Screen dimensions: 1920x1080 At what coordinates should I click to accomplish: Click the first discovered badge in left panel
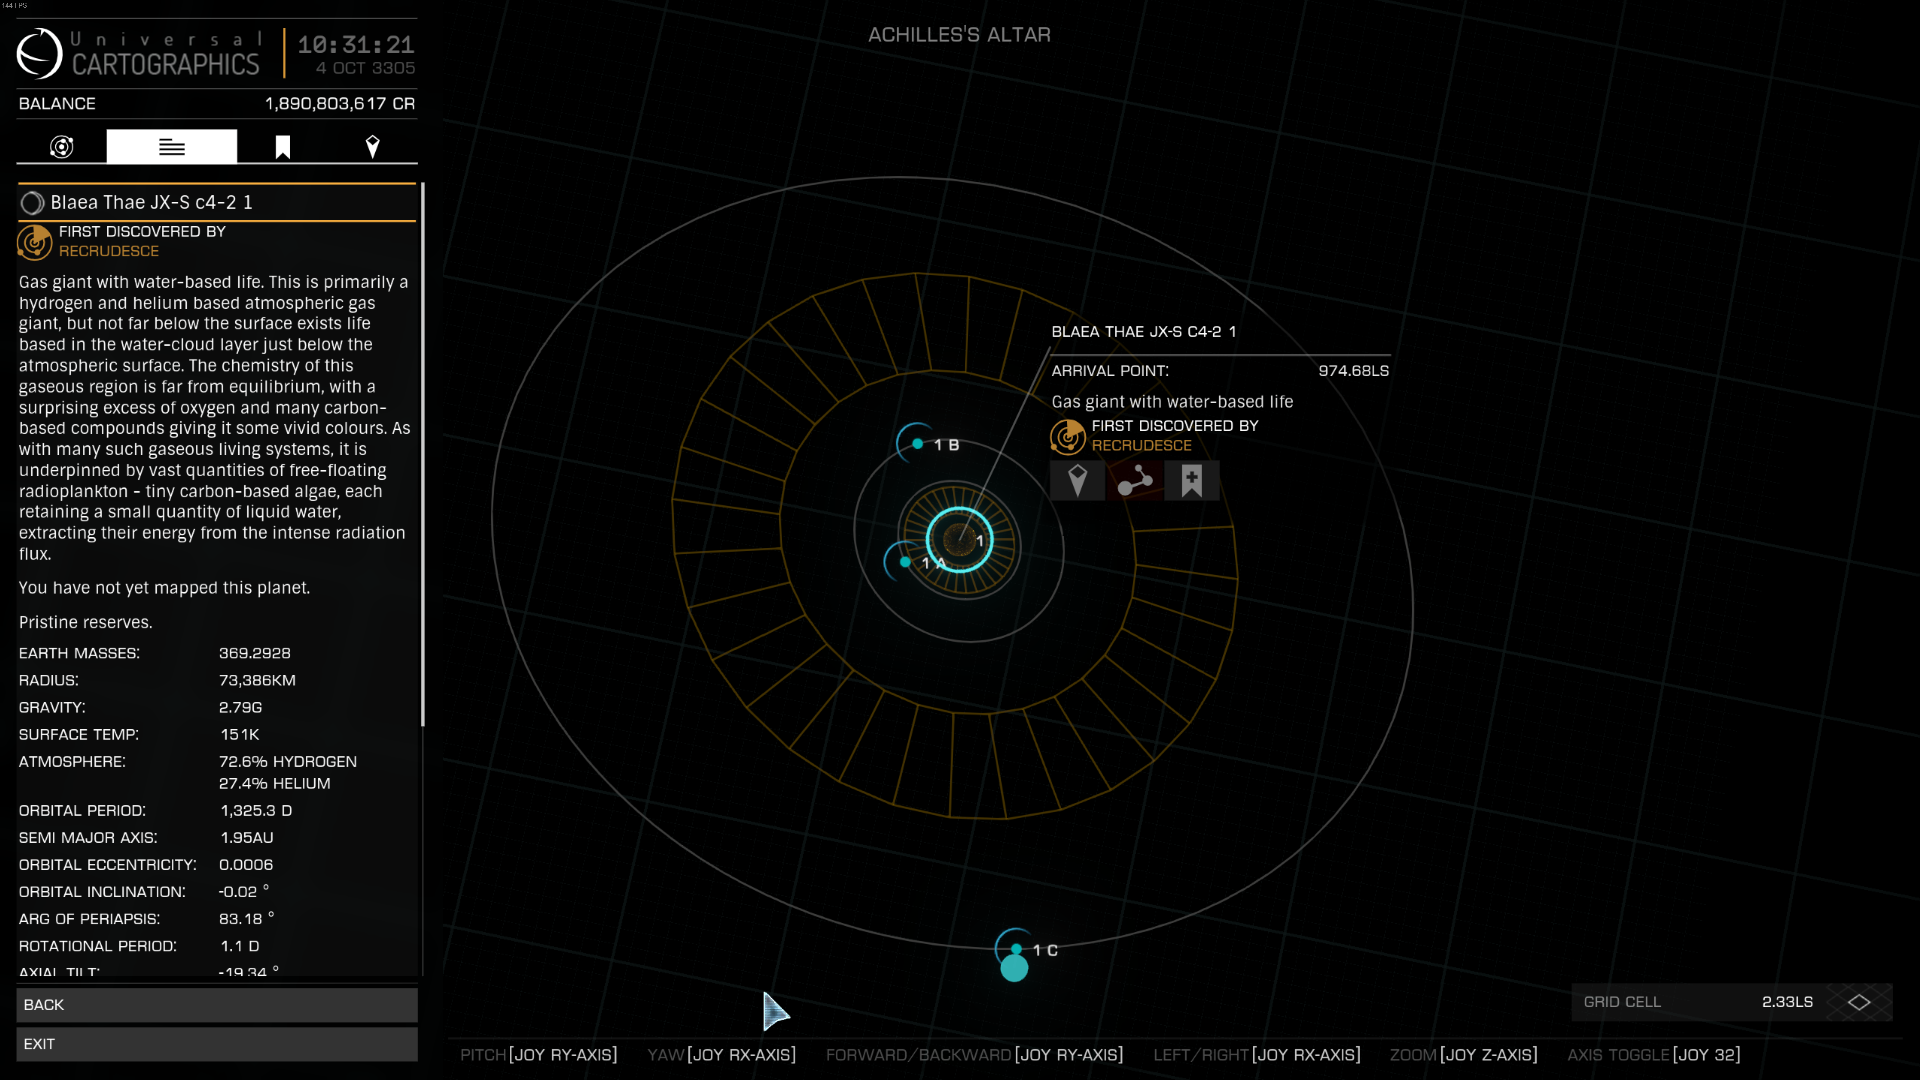click(x=35, y=241)
